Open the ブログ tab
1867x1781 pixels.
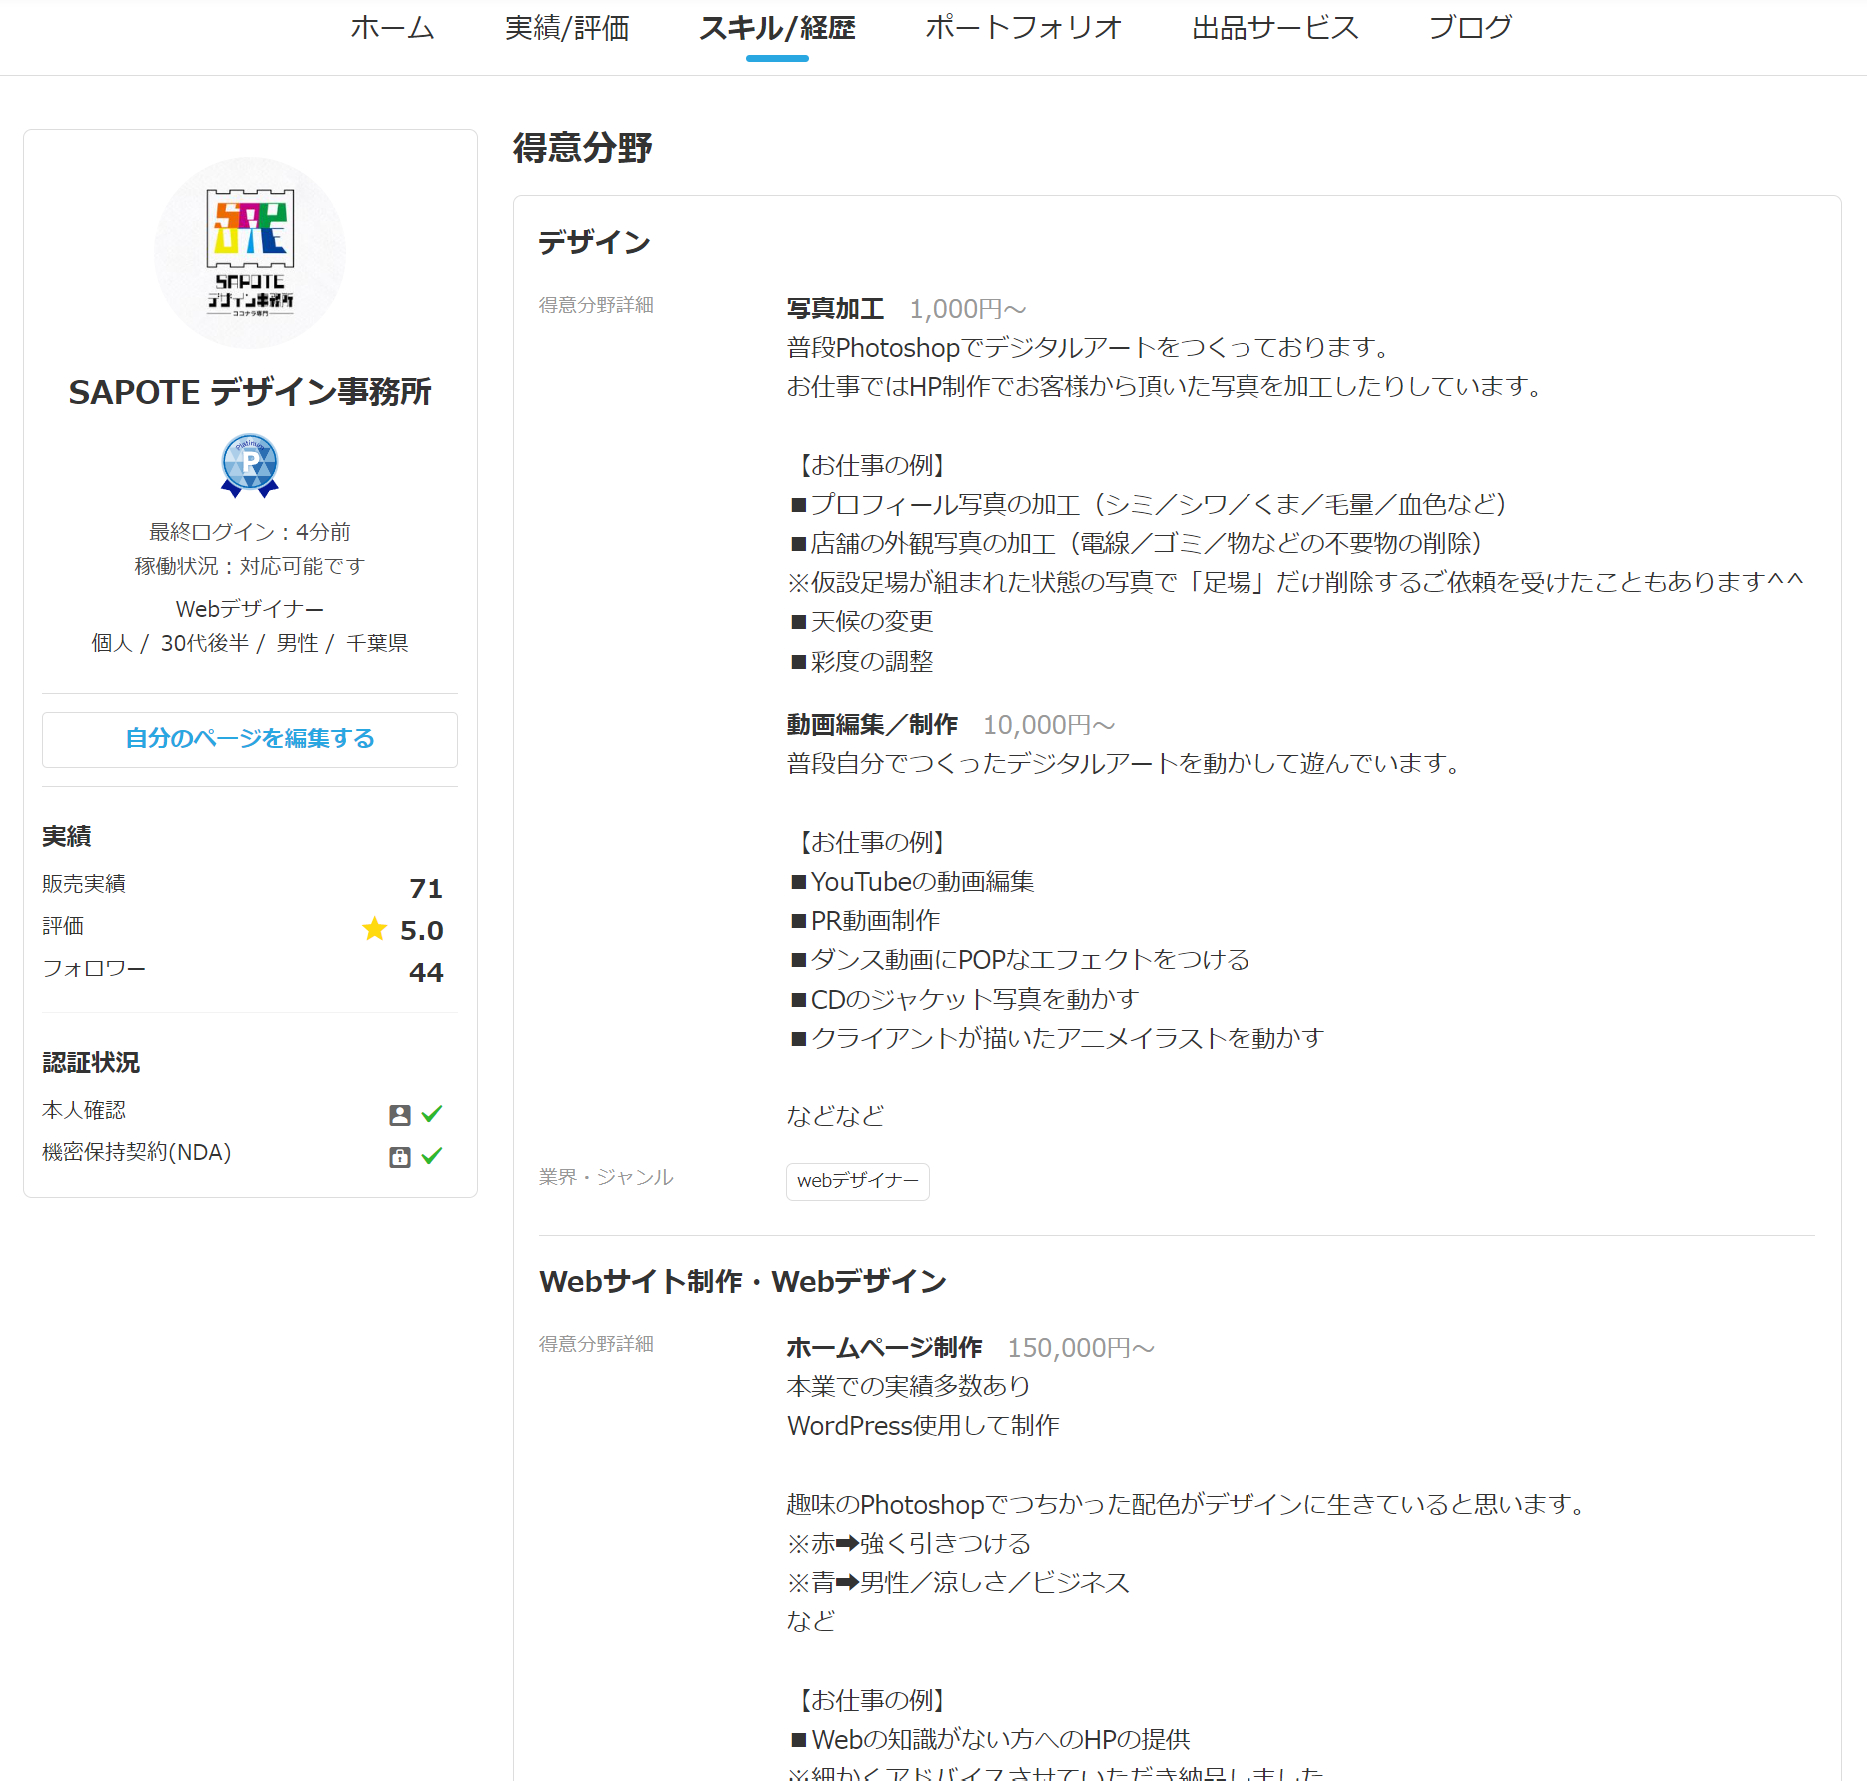pos(1469,28)
